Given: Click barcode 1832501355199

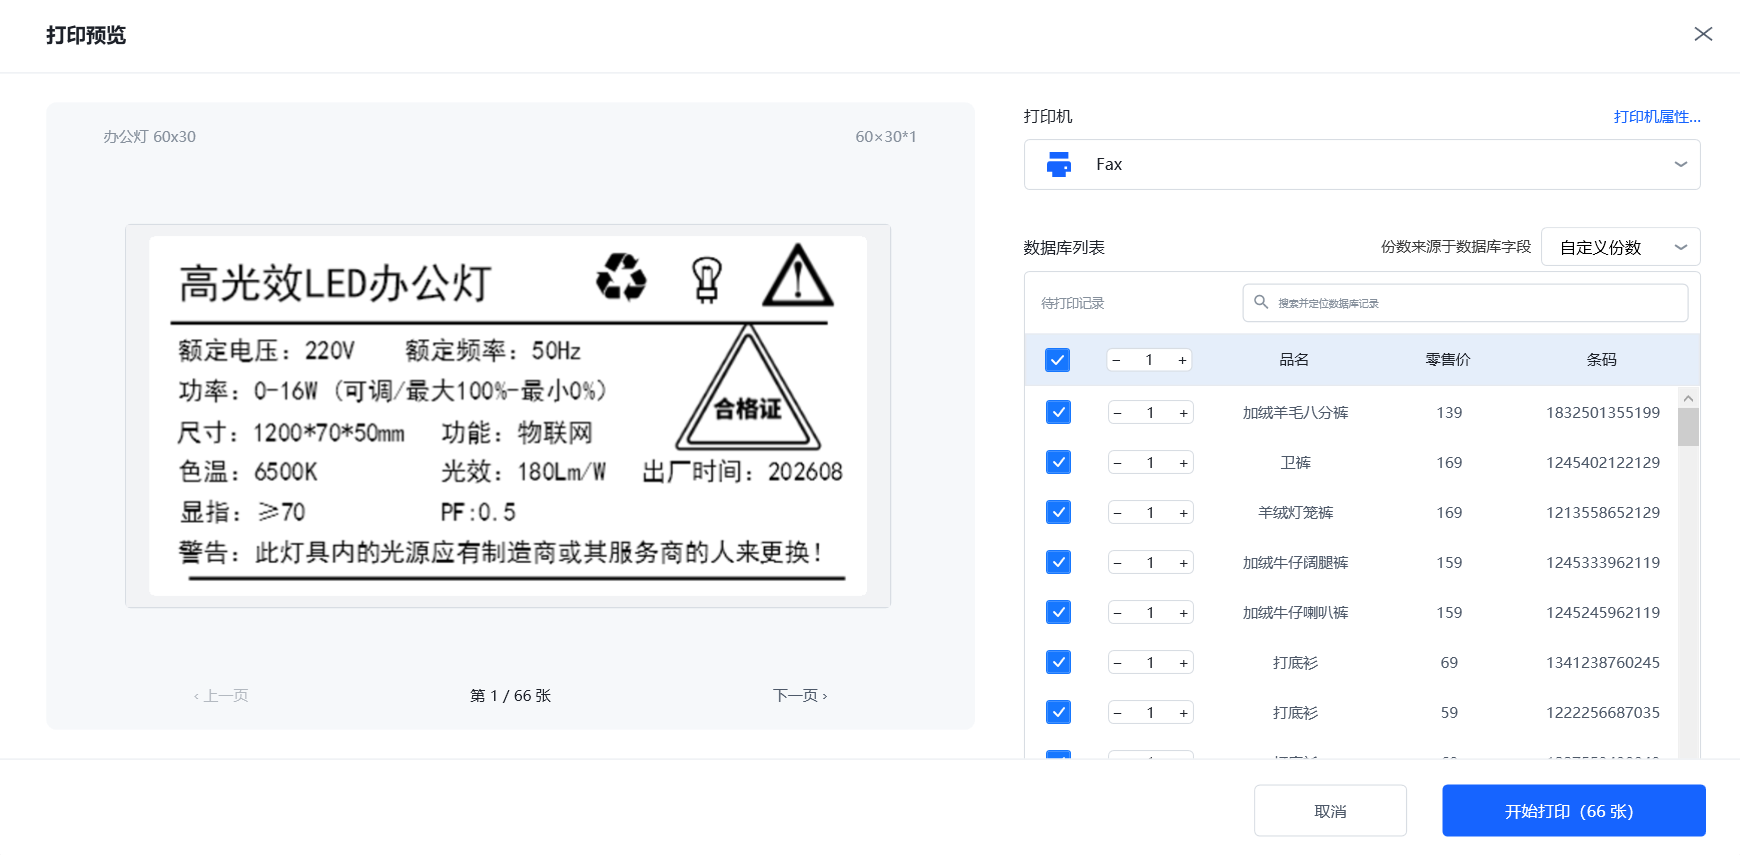Looking at the screenshot, I should [1603, 413].
